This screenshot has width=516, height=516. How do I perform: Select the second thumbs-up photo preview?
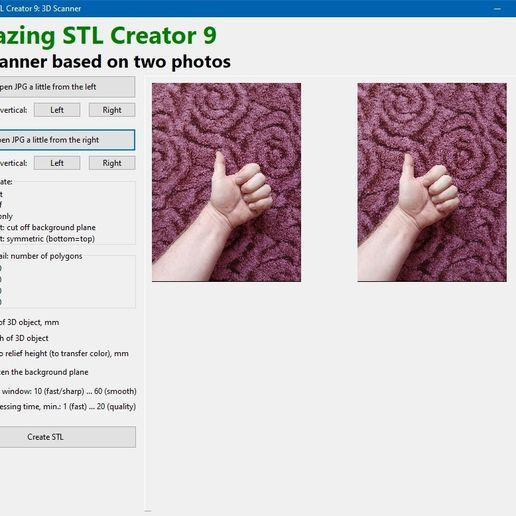point(432,182)
